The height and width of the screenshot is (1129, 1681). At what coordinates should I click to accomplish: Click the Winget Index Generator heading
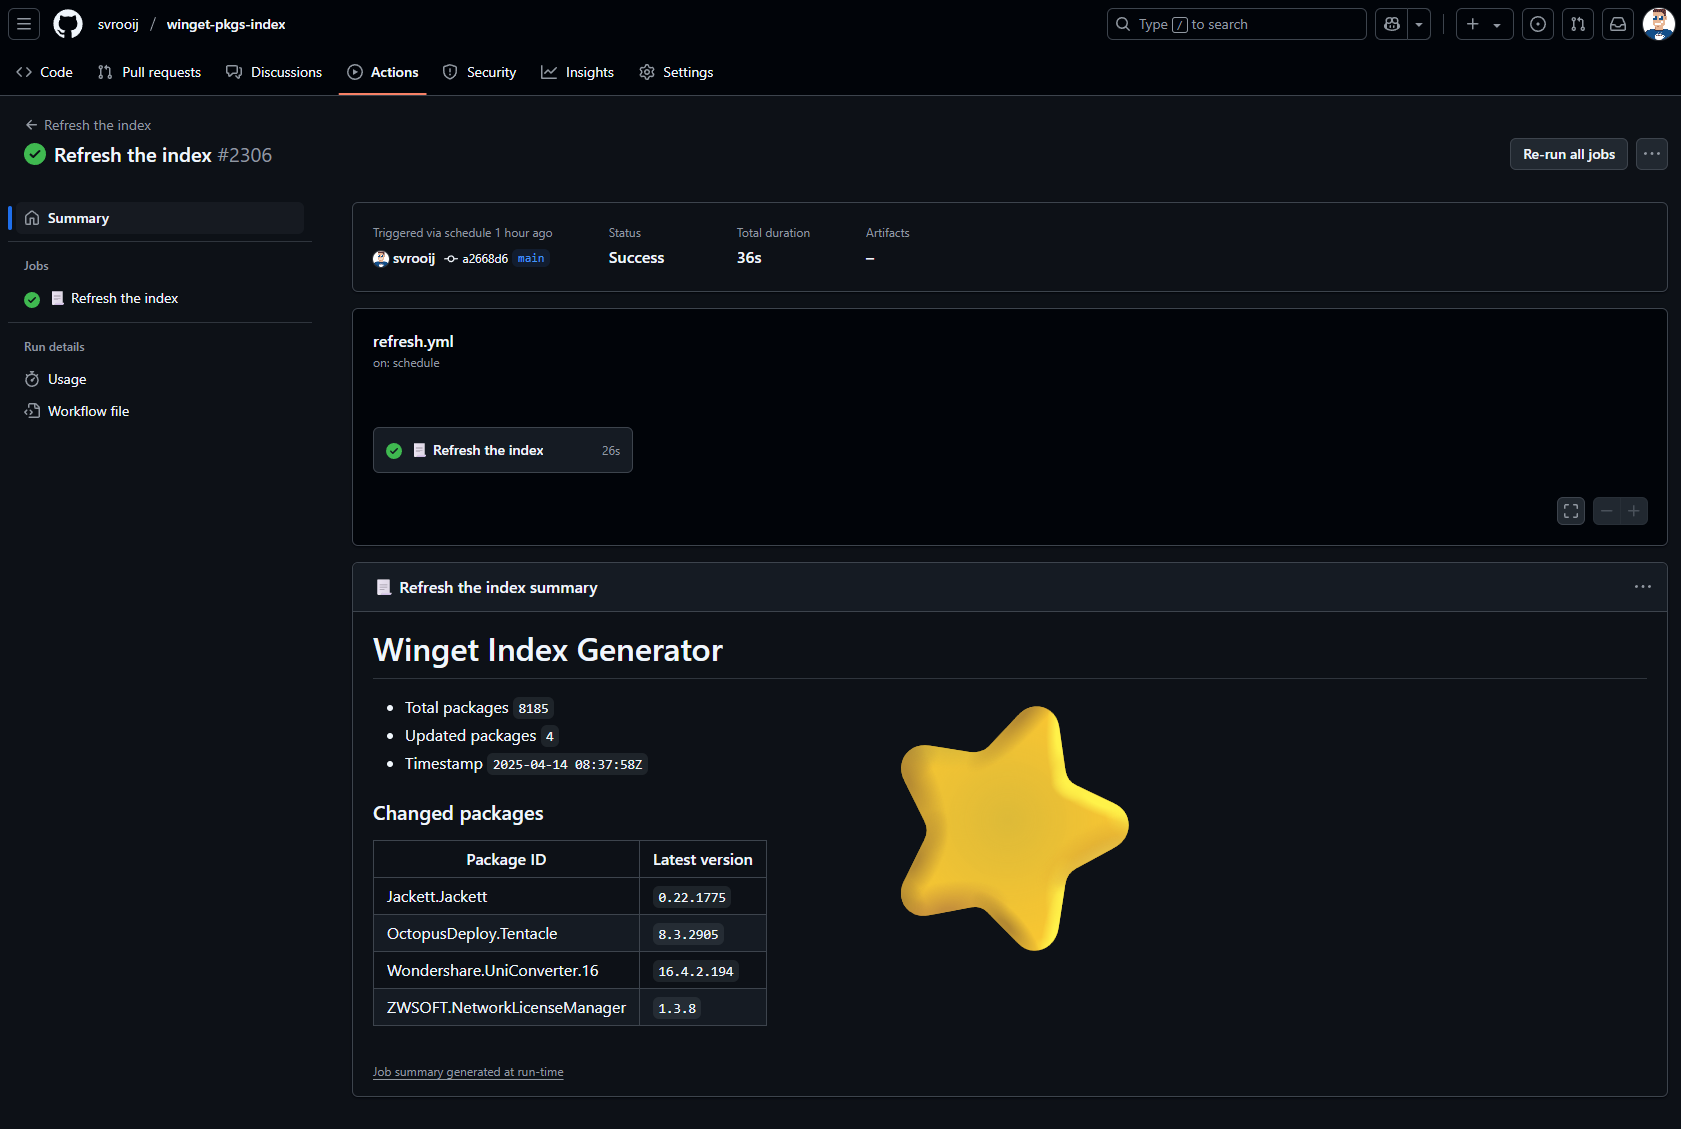coord(548,650)
